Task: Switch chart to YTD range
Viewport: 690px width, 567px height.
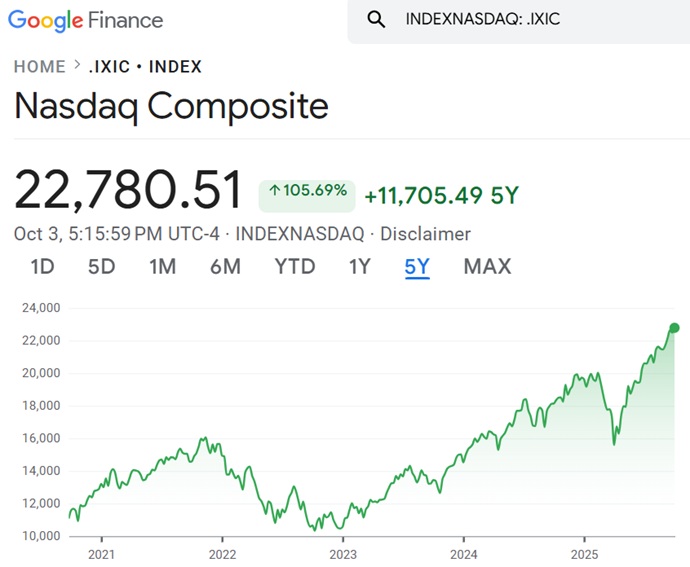Action: [x=295, y=266]
